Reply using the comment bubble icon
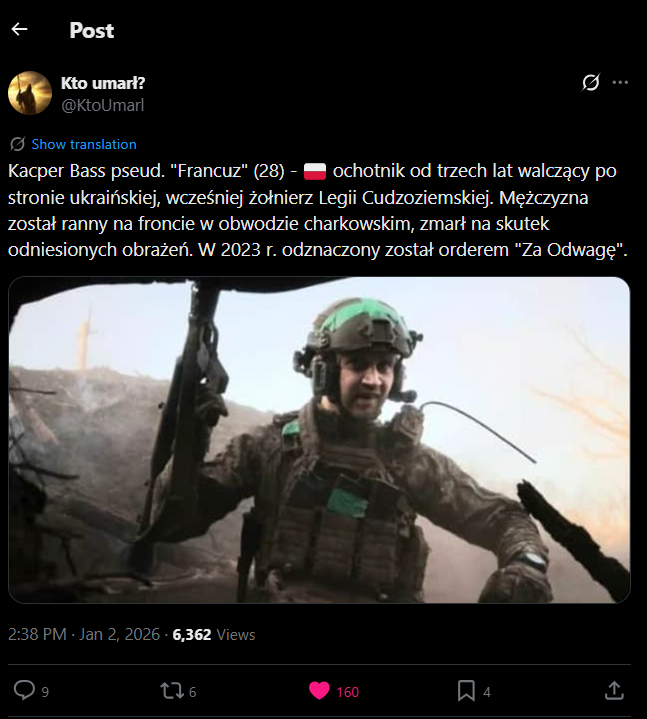The image size is (647, 719). (24, 691)
